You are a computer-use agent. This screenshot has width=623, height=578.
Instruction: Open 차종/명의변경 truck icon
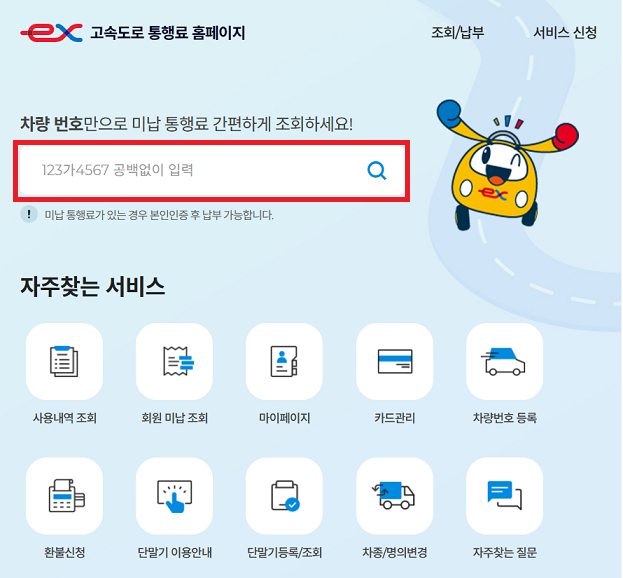coord(395,496)
